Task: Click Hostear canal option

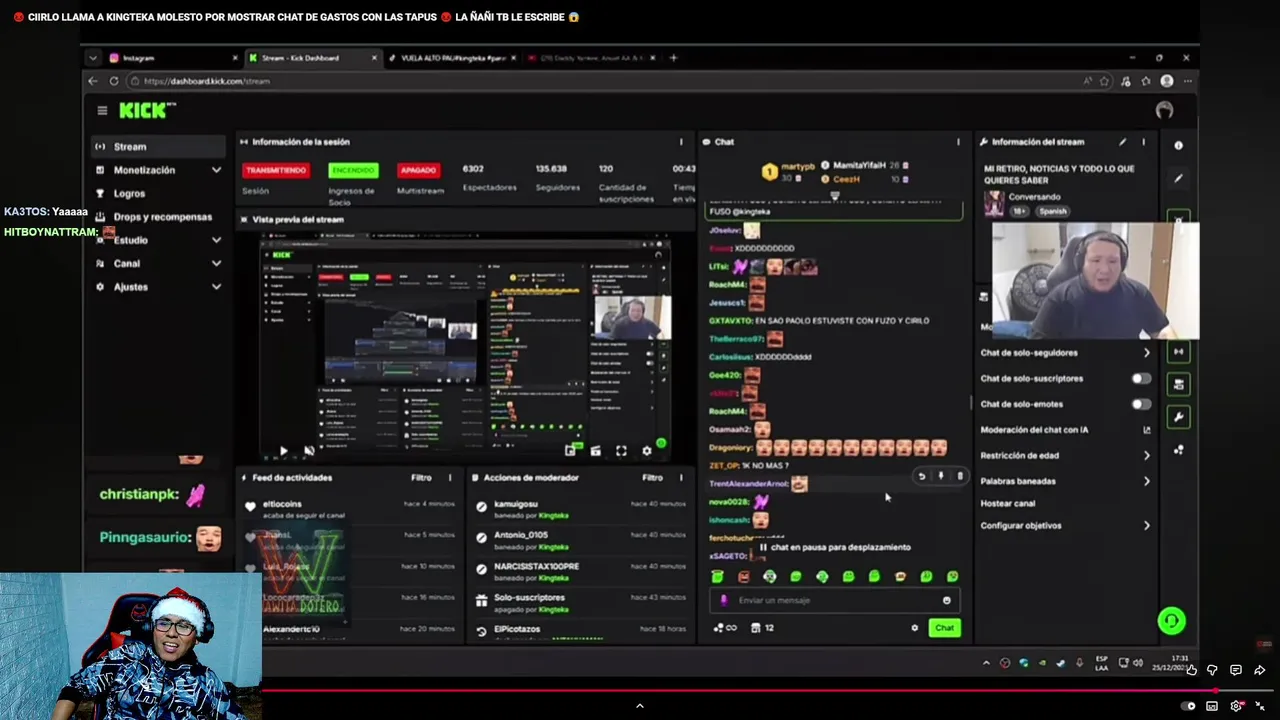Action: (1008, 504)
